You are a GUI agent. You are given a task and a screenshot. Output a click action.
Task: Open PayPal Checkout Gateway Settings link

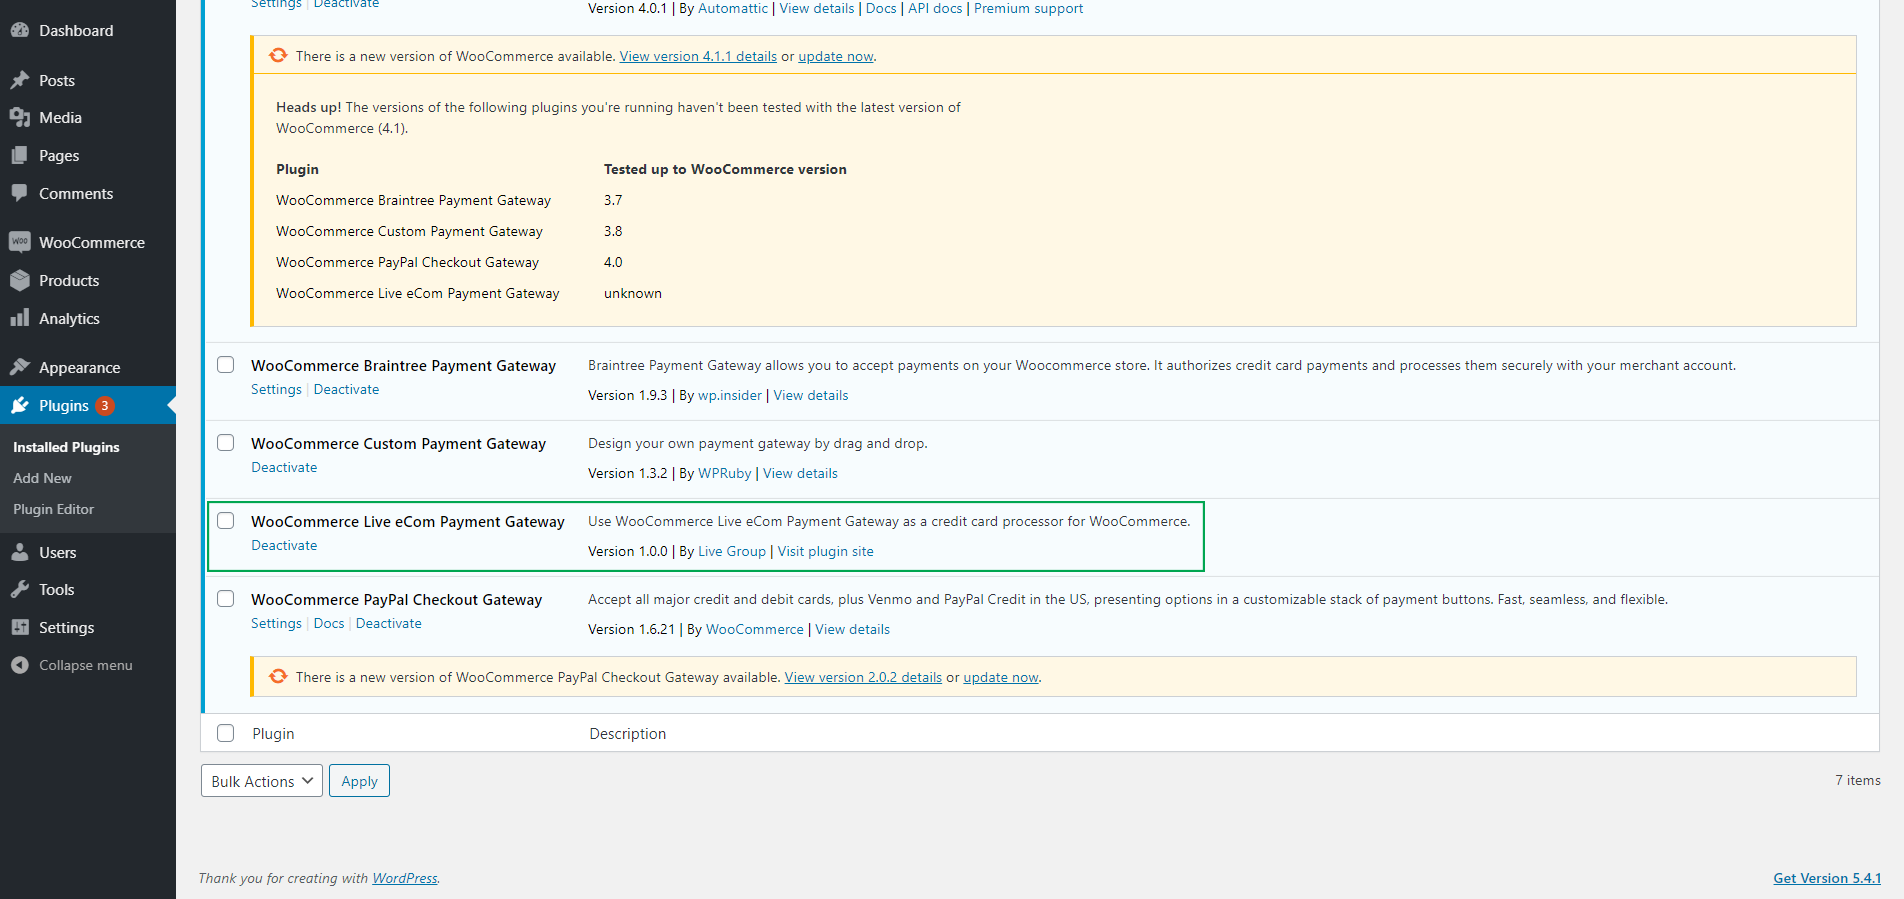point(276,623)
